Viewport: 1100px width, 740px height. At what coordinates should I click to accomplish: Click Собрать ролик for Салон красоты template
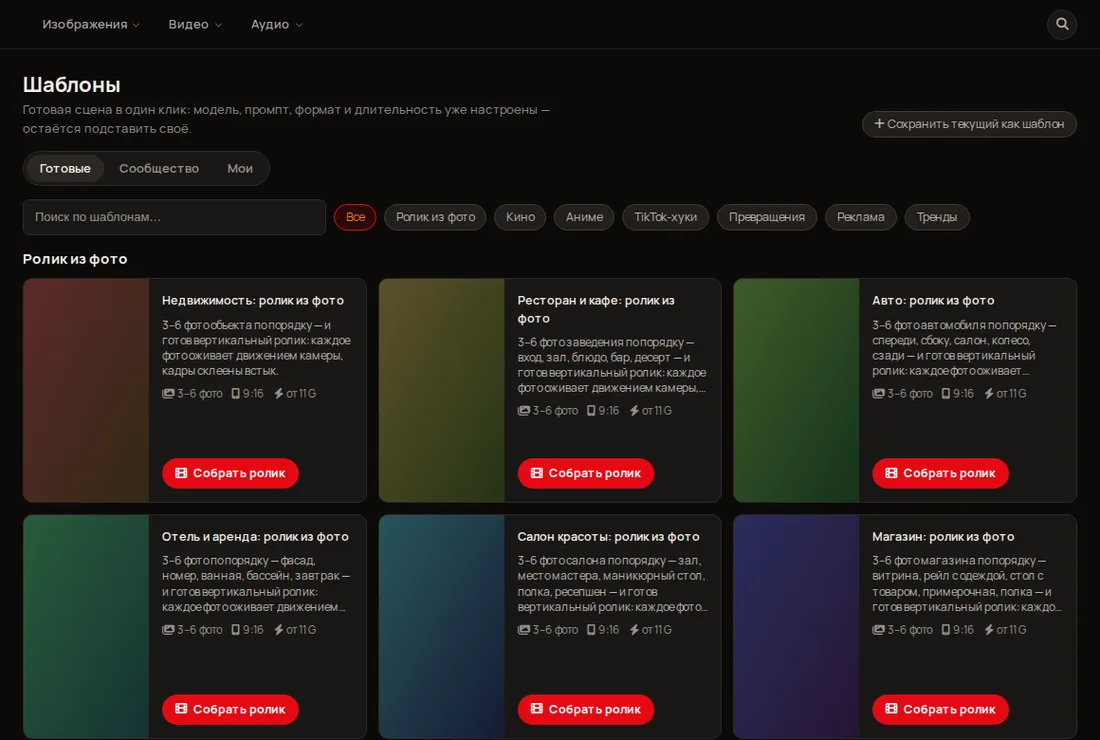586,709
